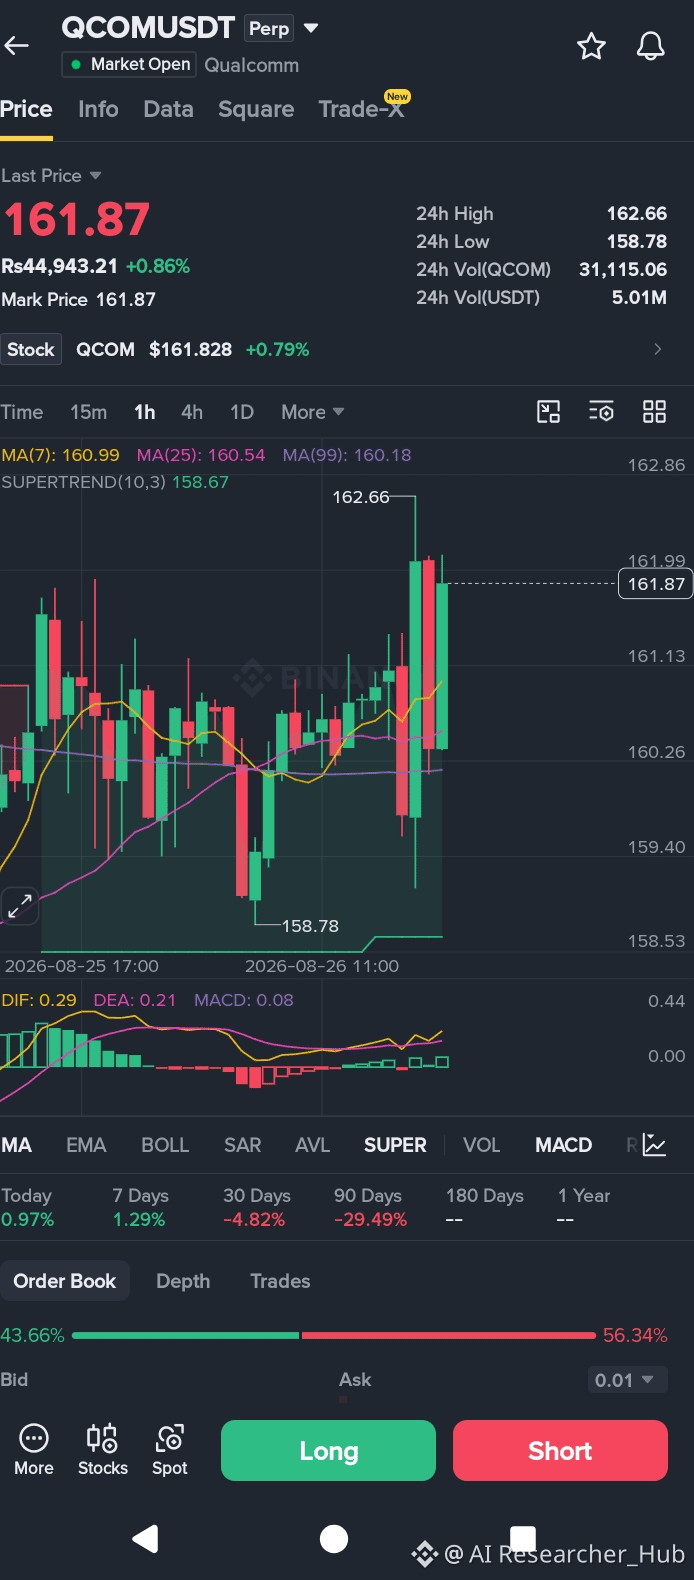Tap the 7 Days 1.29% performance
The image size is (694, 1580).
(140, 1207)
